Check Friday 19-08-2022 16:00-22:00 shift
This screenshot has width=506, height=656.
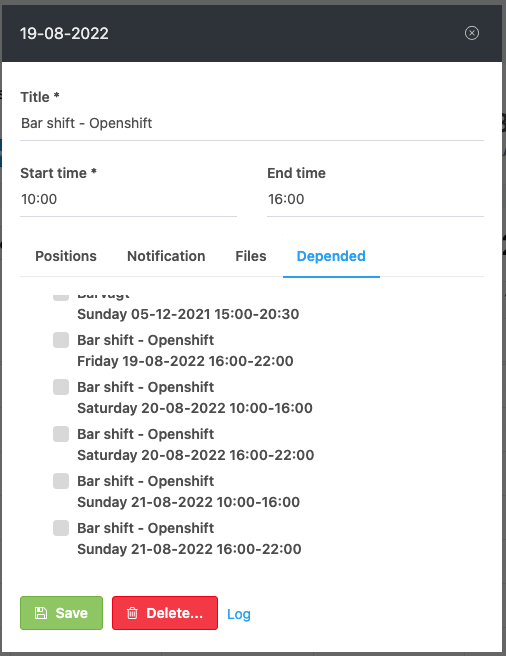coord(61,340)
